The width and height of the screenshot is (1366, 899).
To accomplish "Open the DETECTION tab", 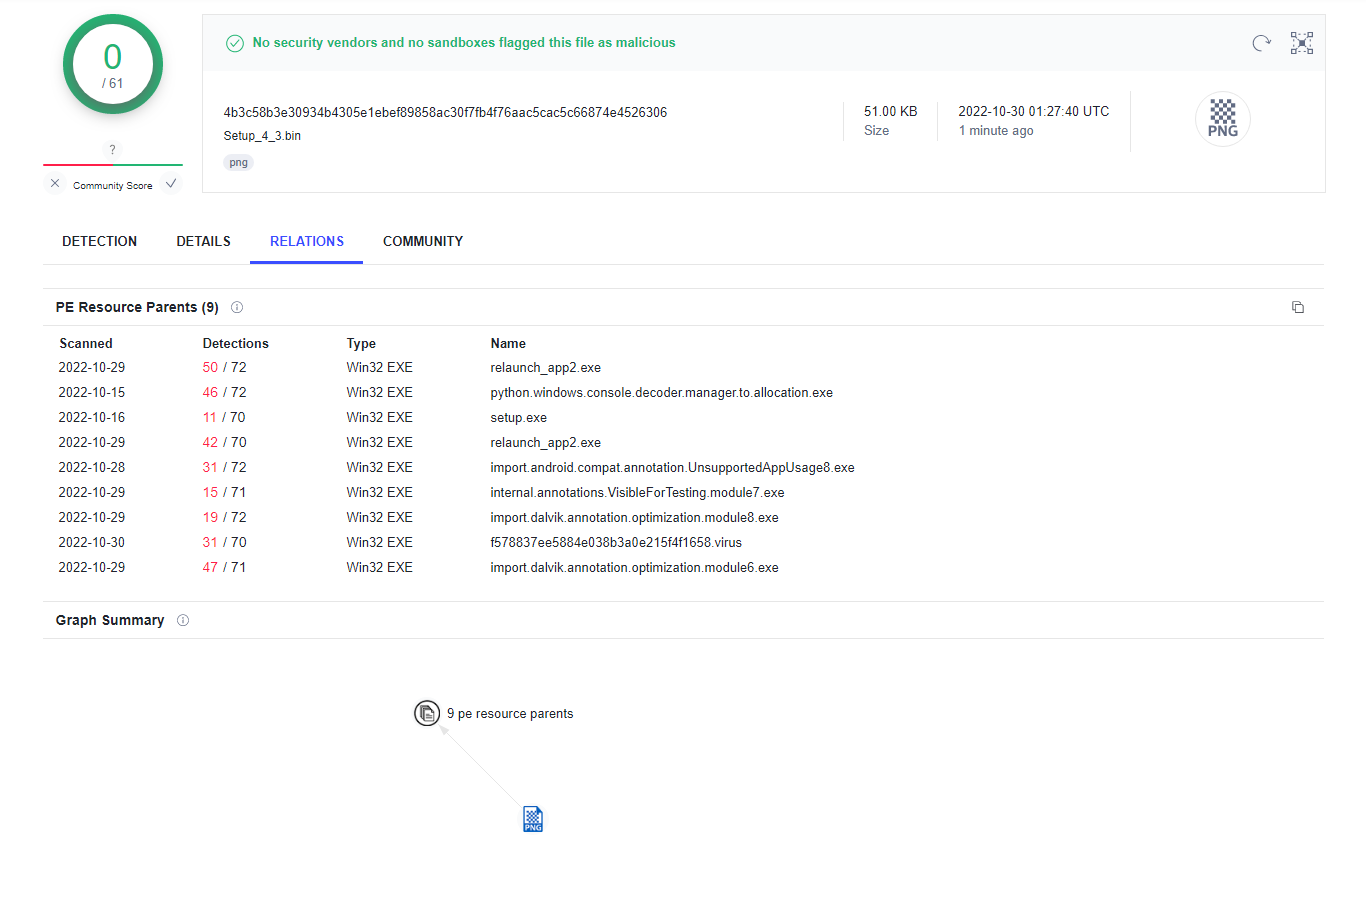I will [x=100, y=242].
